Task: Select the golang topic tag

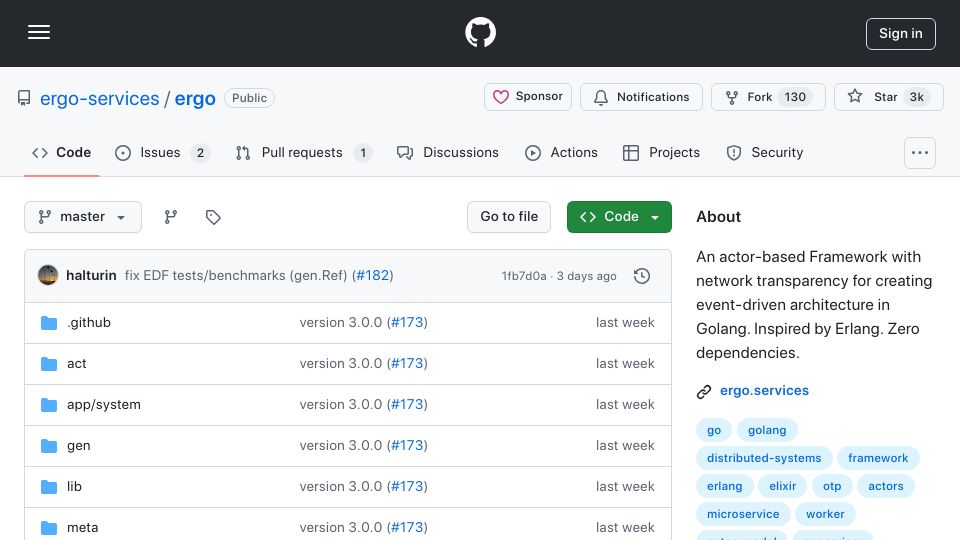Action: (x=767, y=430)
